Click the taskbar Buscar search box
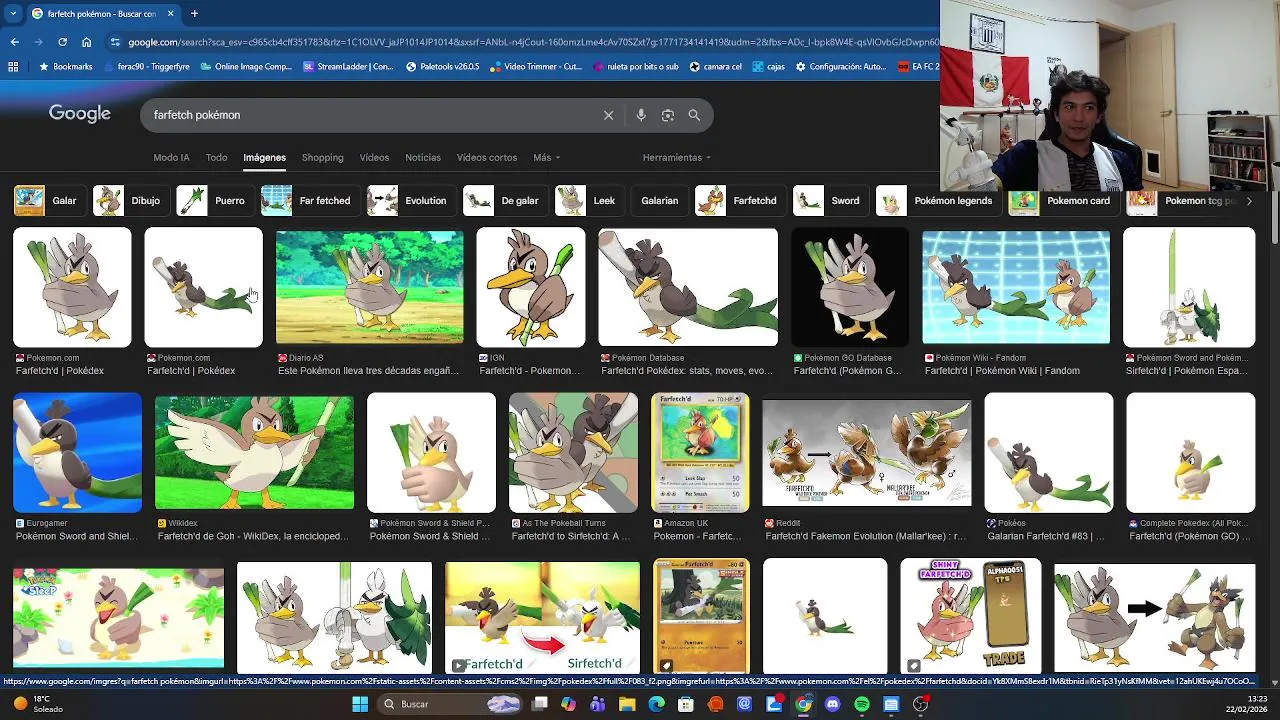Viewport: 1280px width, 720px height. 450,704
